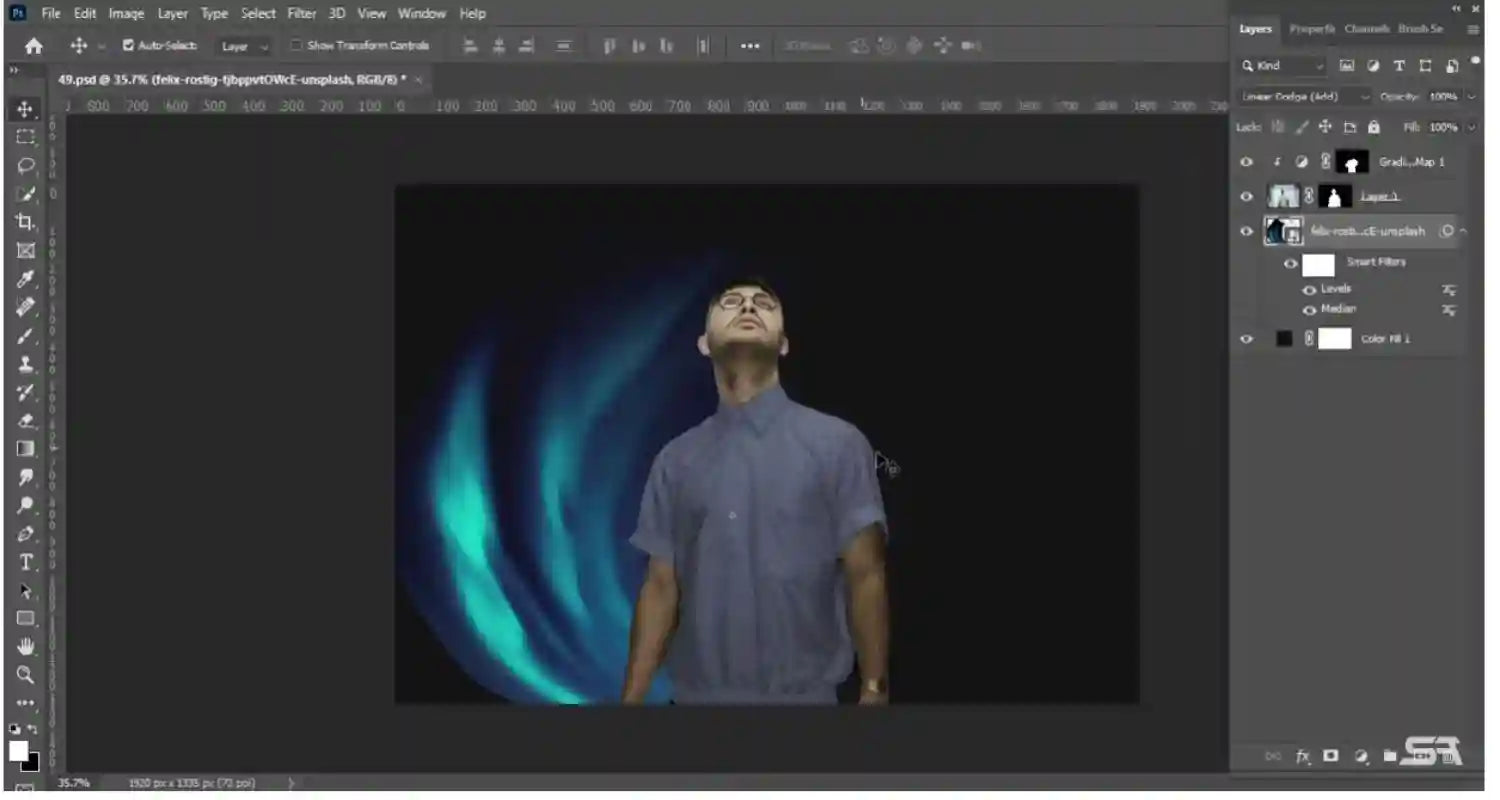This screenshot has width=1500, height=800.
Task: Add a layer mask
Action: click(x=1331, y=756)
